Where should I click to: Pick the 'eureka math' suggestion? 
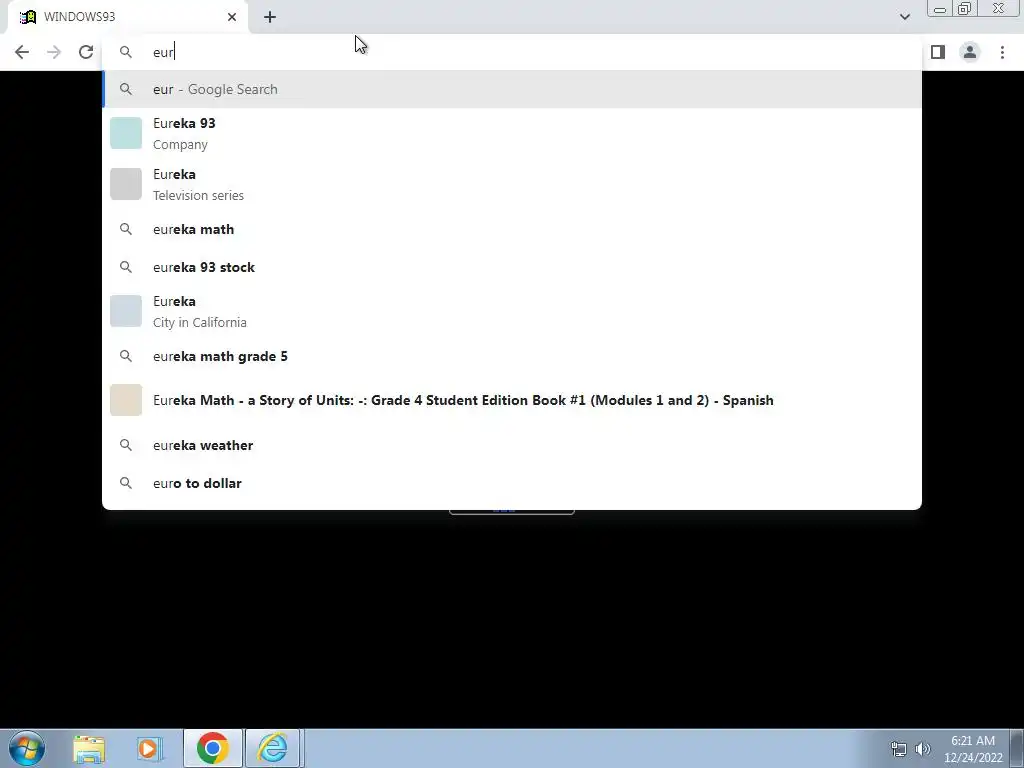[x=512, y=229]
